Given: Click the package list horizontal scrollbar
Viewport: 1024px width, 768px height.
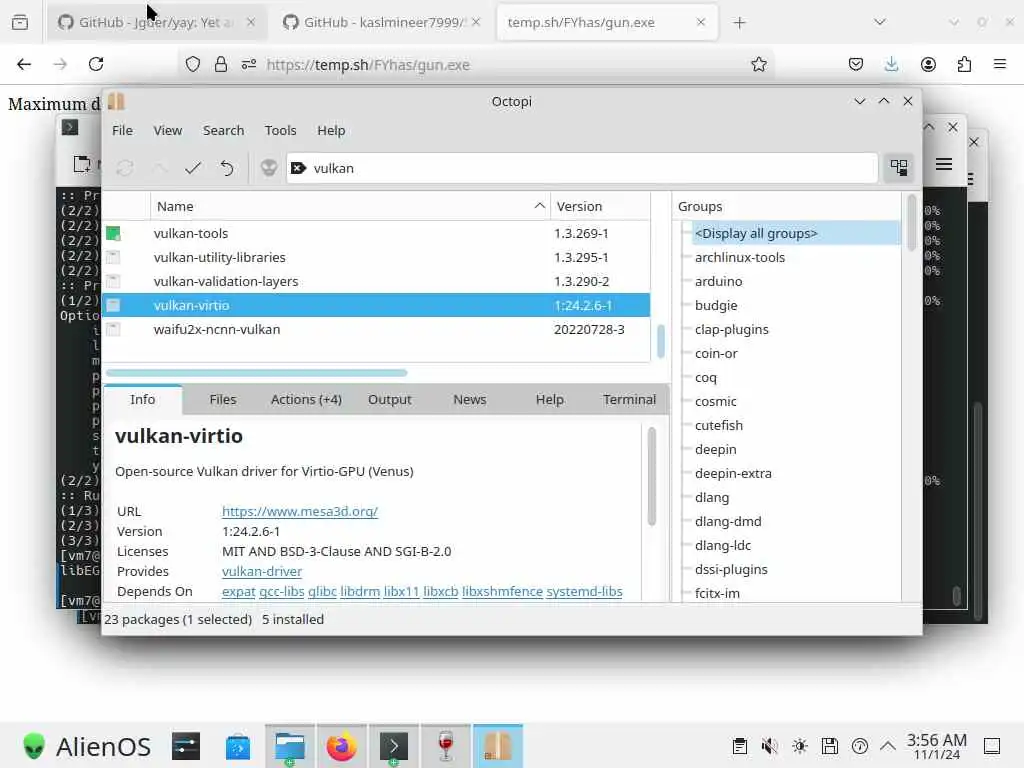Looking at the screenshot, I should [257, 373].
